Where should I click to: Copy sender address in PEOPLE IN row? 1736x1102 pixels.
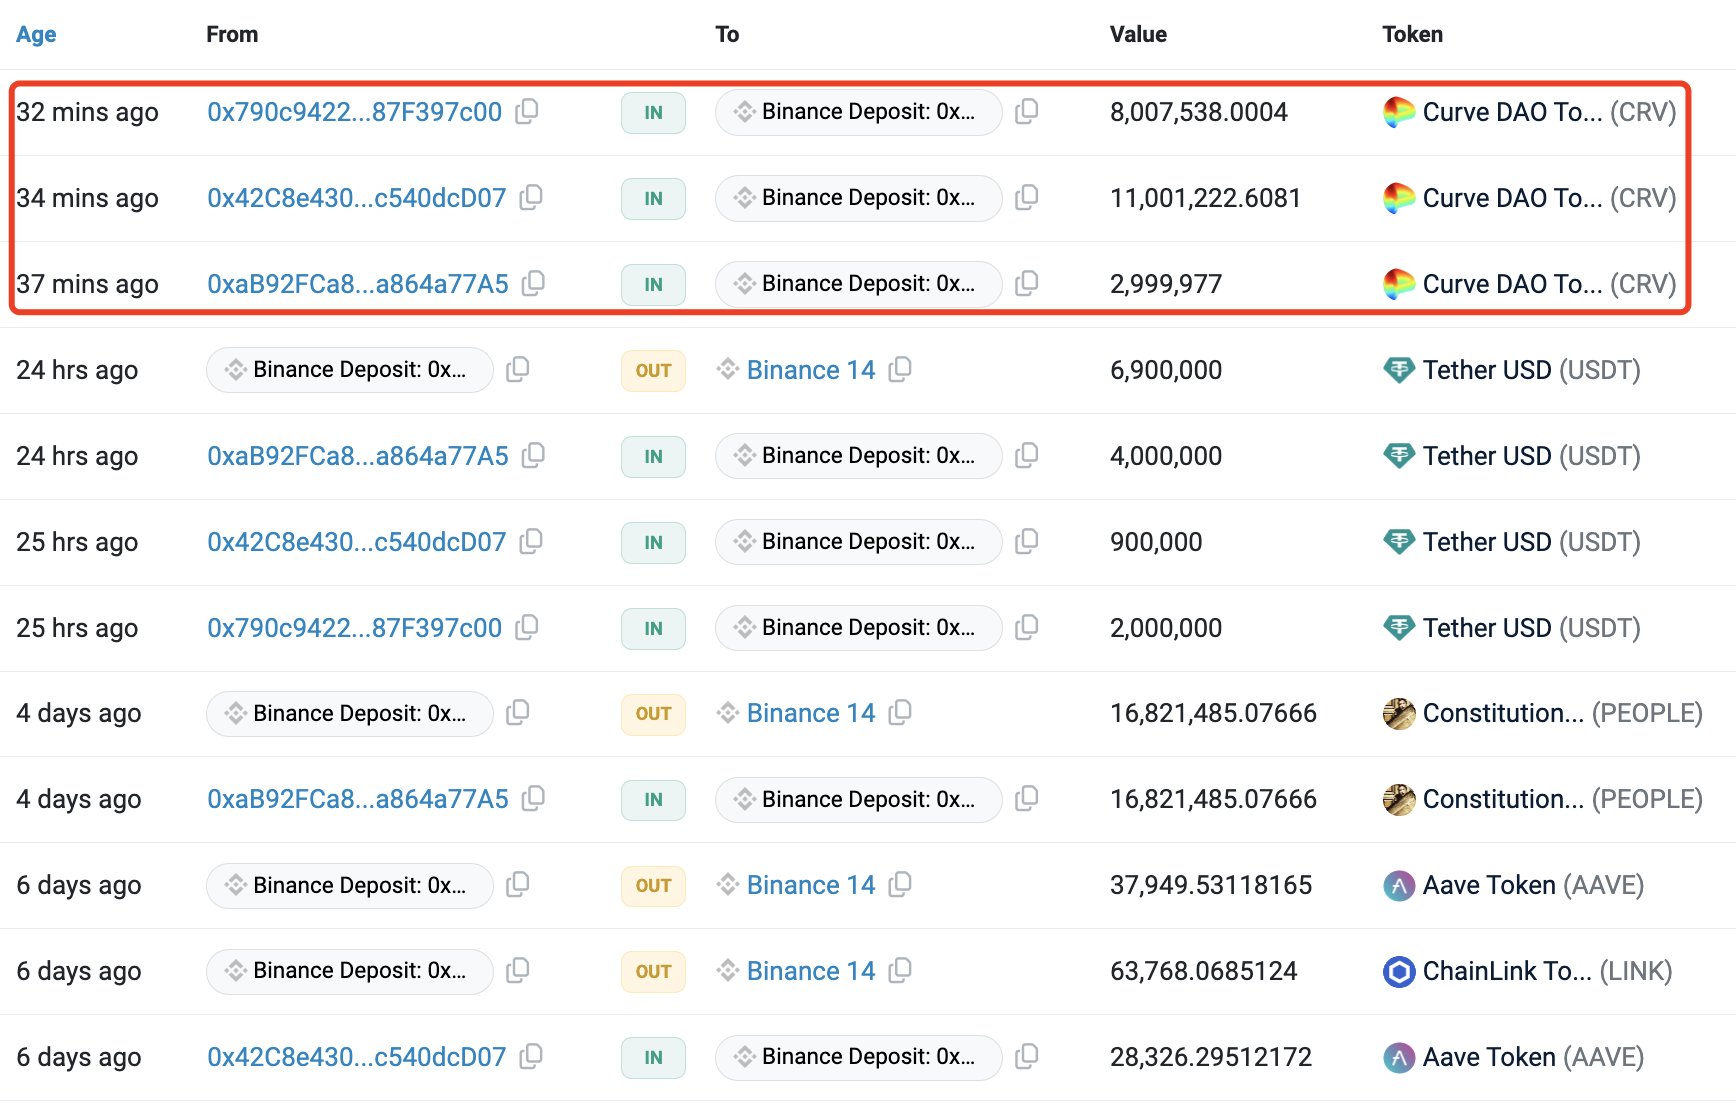point(534,798)
